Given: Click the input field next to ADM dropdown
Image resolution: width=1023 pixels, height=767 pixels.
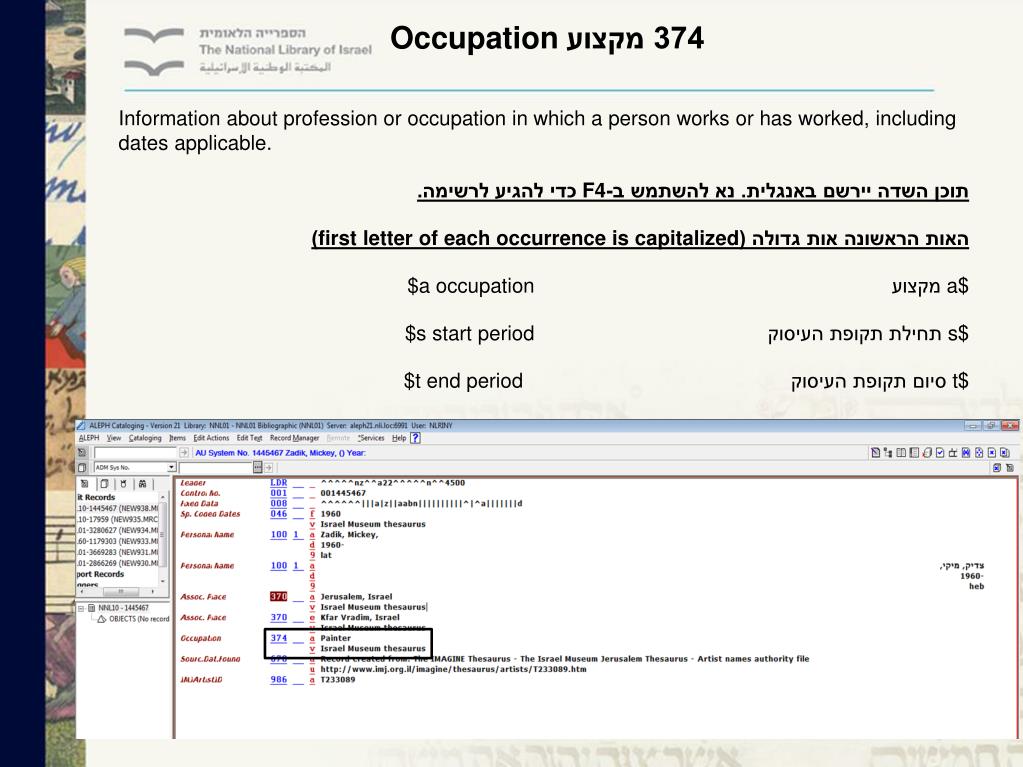Looking at the screenshot, I should tap(215, 468).
